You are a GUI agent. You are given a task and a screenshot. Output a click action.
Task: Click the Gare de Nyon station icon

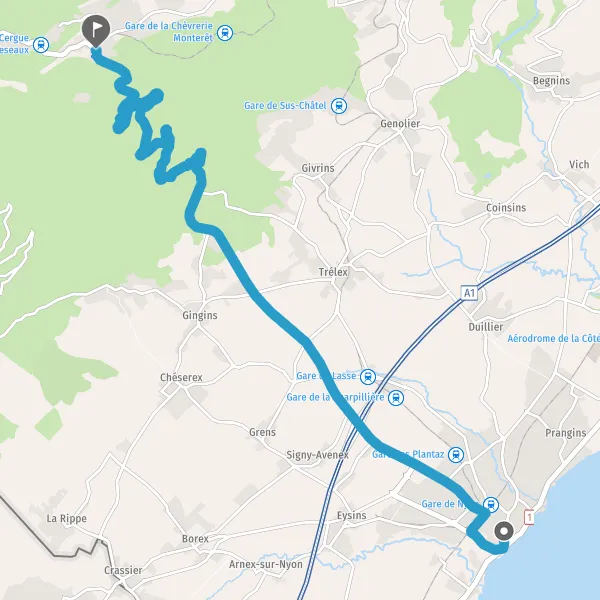[x=491, y=504]
